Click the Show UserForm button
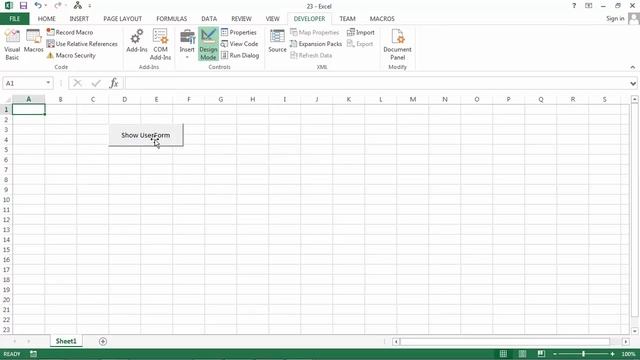The width and height of the screenshot is (640, 360). 146,135
